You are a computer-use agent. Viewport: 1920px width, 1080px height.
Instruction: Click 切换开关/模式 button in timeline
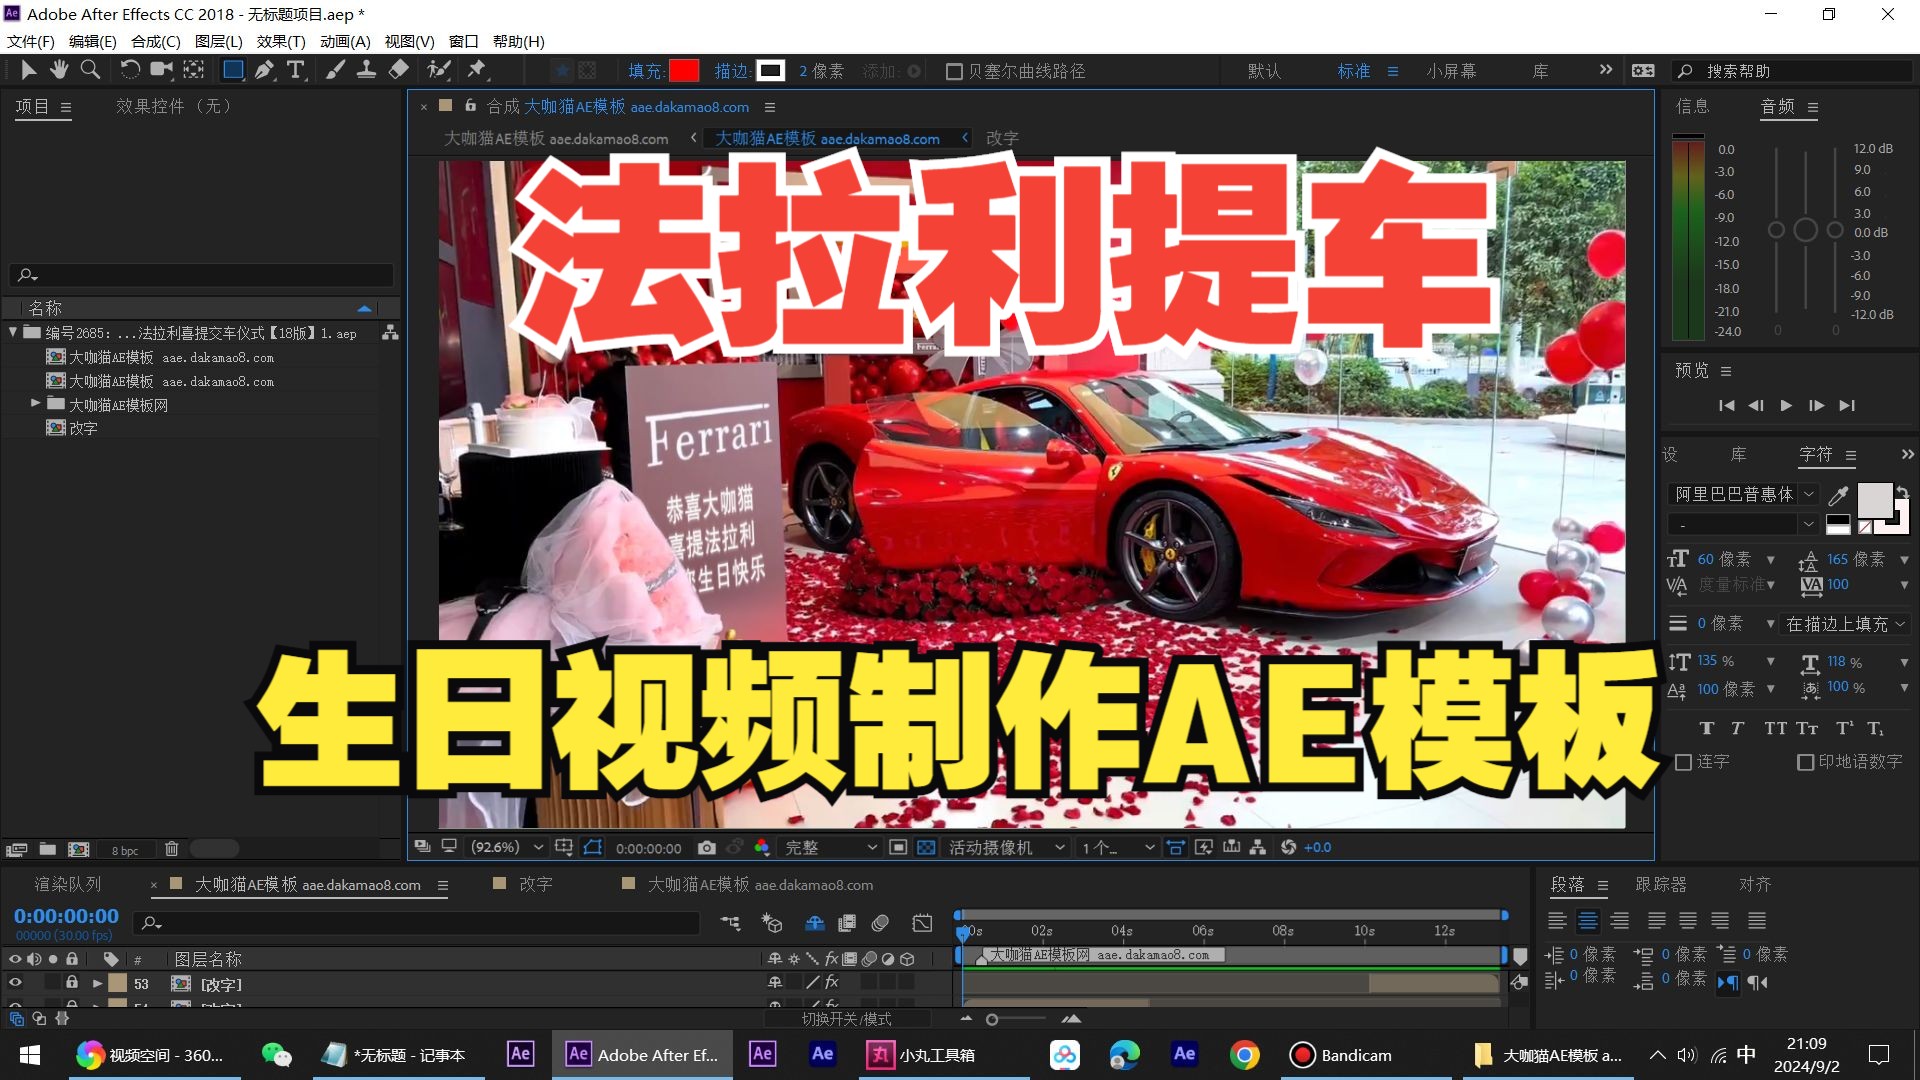coord(847,1019)
